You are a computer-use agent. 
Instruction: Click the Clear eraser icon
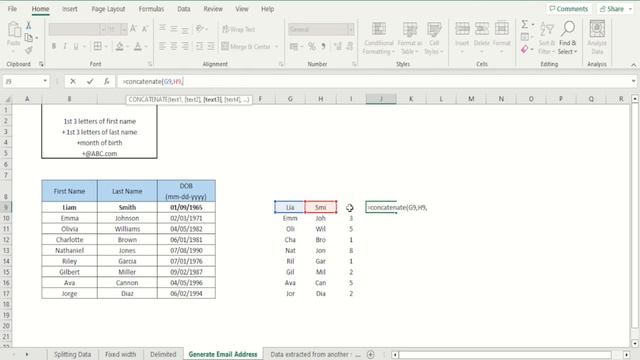[x=524, y=49]
